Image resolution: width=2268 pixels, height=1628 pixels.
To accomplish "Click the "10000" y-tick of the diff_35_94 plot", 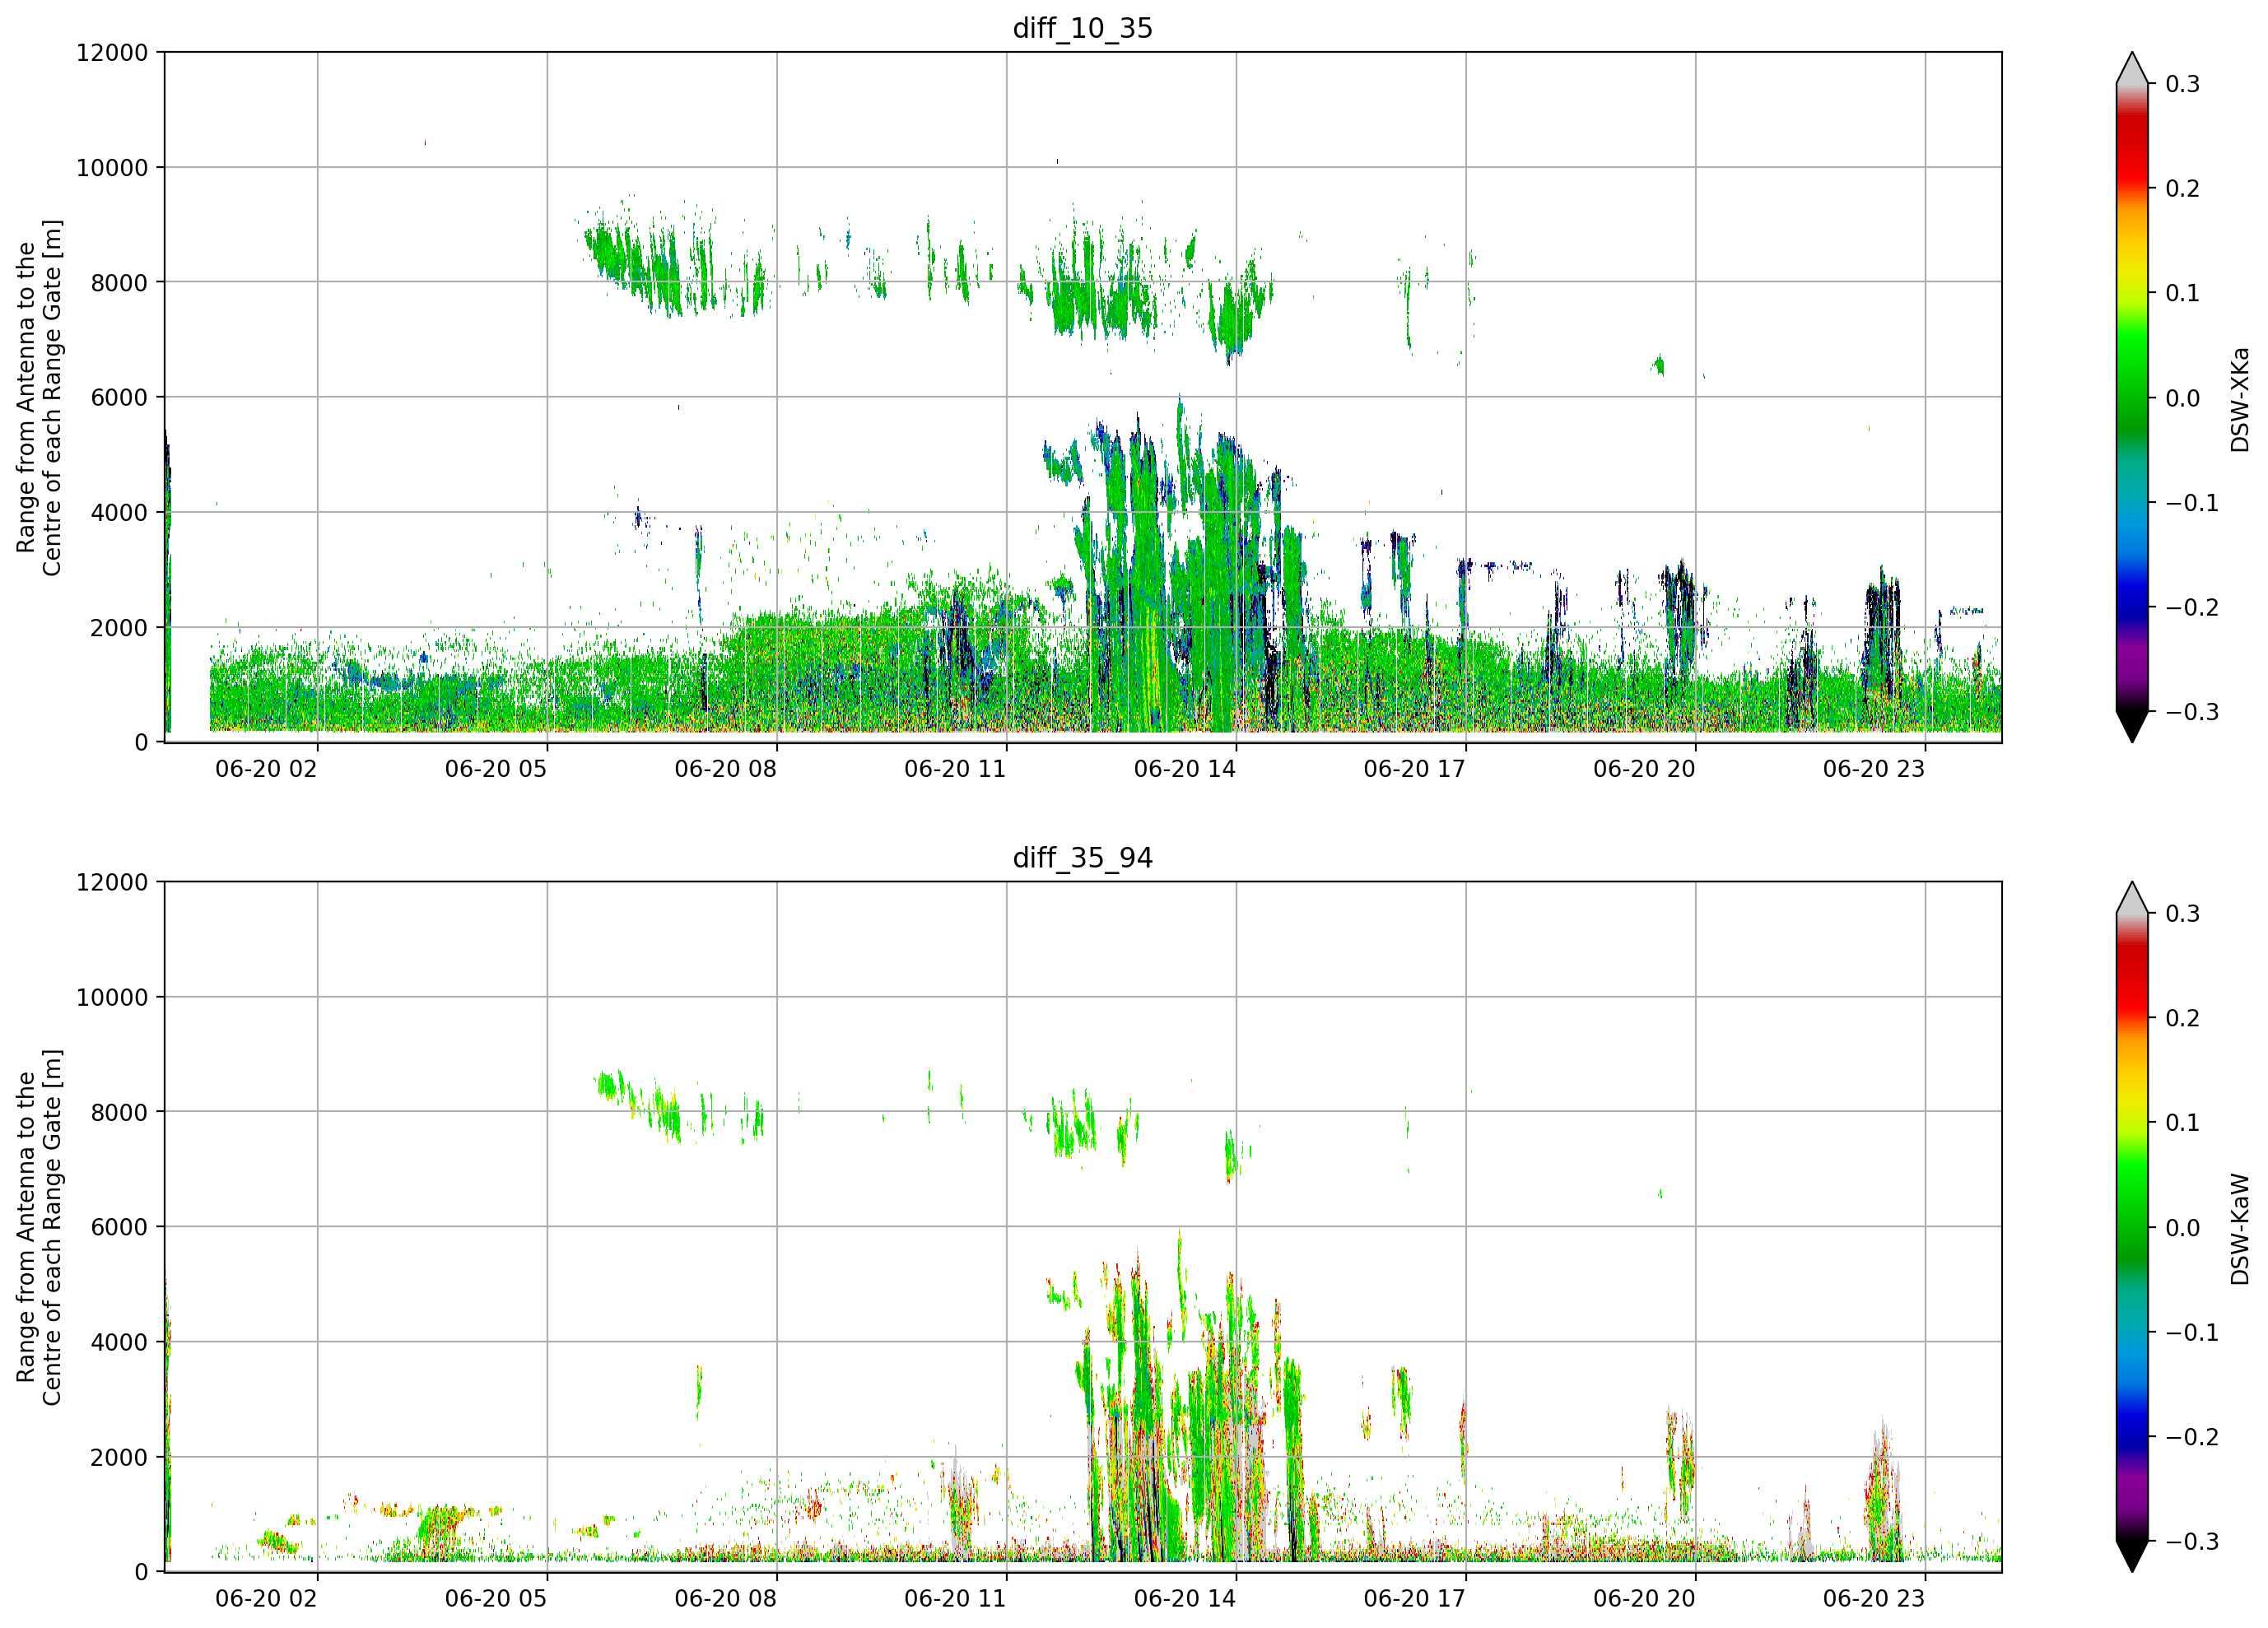I will coord(112,998).
